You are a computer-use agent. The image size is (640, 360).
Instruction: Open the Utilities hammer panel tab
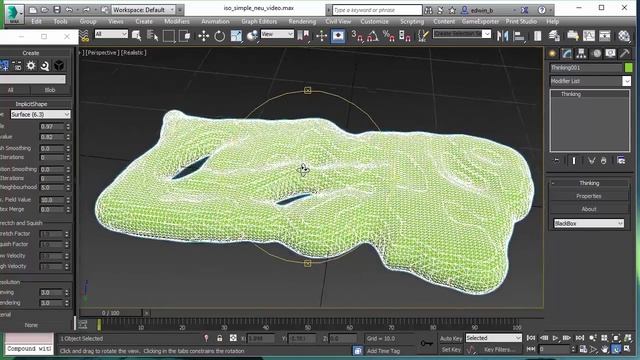pos(624,53)
